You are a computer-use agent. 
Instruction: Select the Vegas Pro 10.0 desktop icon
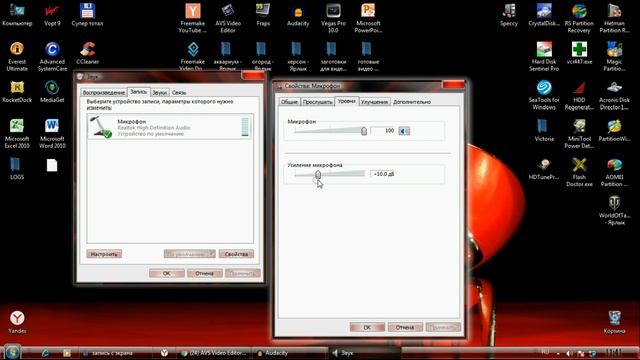[x=333, y=18]
